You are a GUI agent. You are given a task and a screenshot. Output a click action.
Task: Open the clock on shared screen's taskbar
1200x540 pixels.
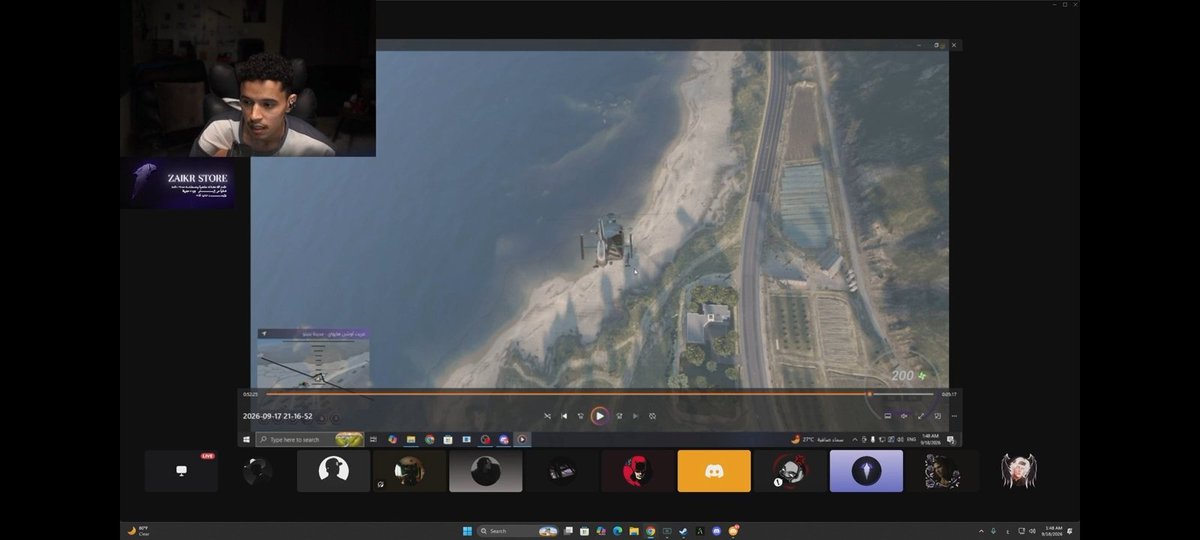click(930, 439)
